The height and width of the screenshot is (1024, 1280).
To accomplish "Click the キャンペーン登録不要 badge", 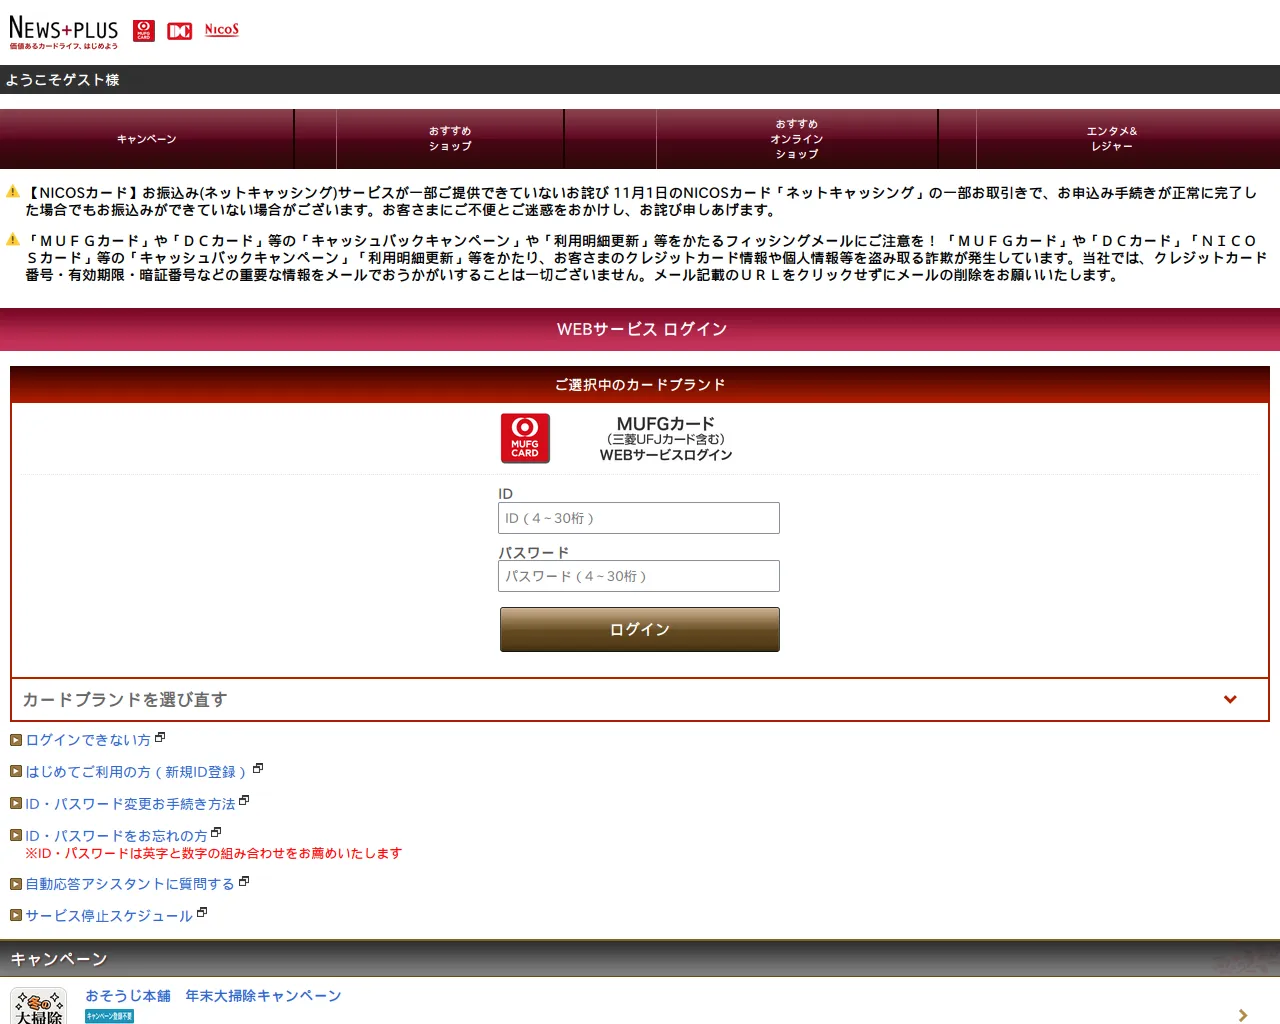I will tap(109, 1016).
